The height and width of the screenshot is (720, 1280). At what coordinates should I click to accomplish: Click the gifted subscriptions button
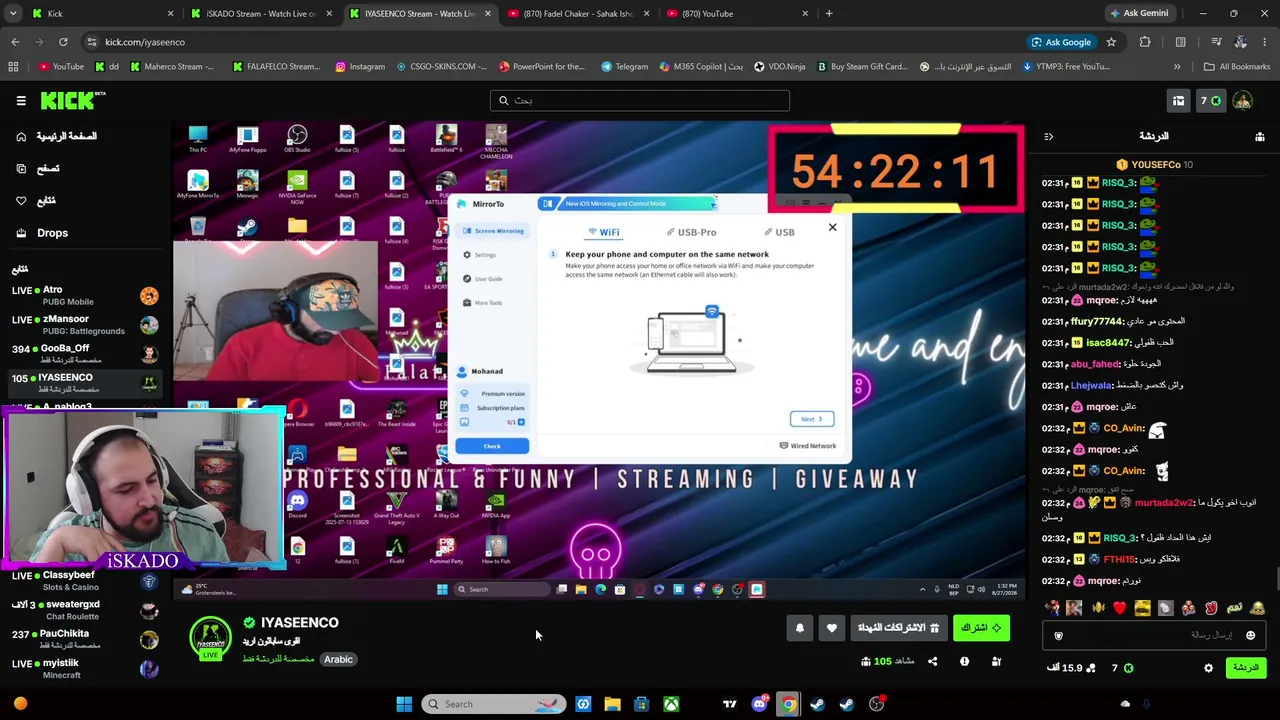[x=898, y=628]
